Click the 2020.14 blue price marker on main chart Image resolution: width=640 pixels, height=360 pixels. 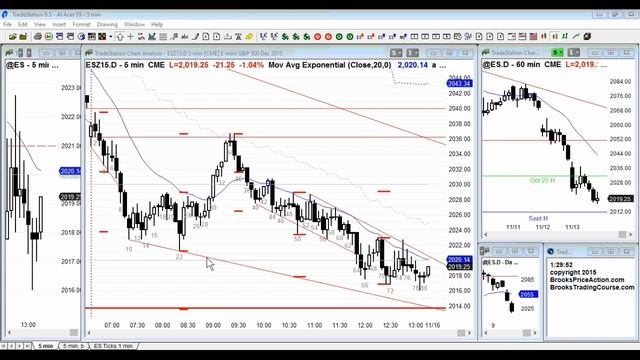point(460,260)
